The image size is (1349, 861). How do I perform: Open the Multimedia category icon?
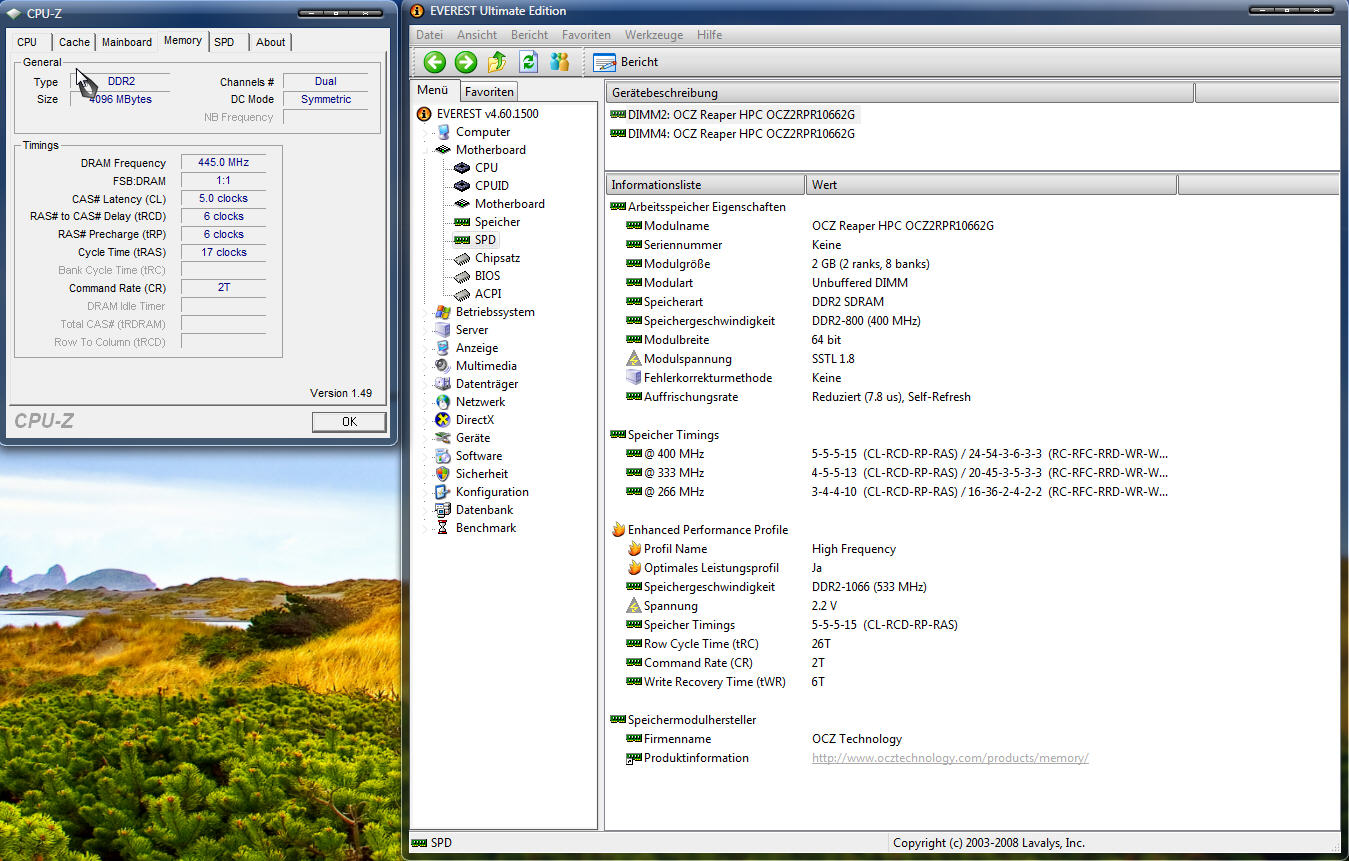click(443, 366)
